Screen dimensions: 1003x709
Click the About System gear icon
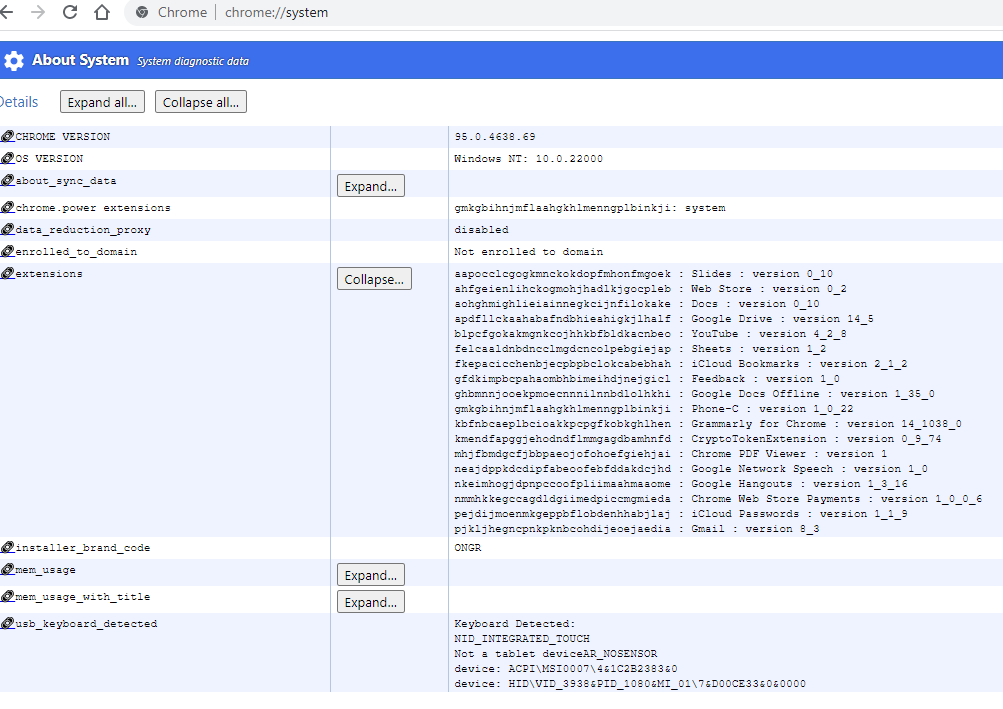point(13,61)
